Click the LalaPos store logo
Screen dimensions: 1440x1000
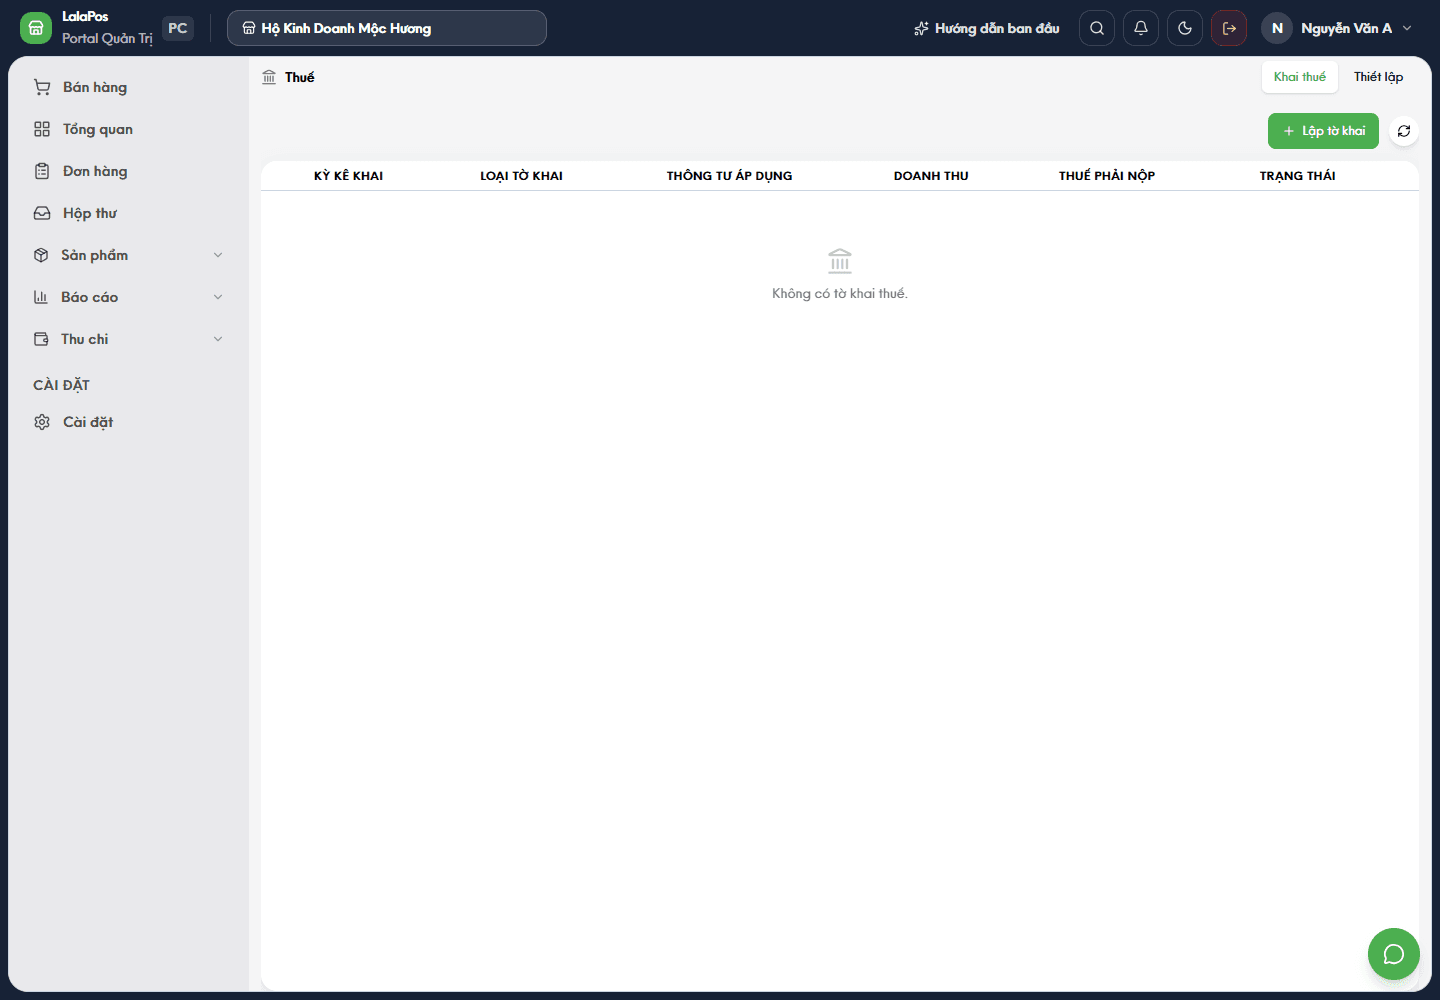coord(36,28)
